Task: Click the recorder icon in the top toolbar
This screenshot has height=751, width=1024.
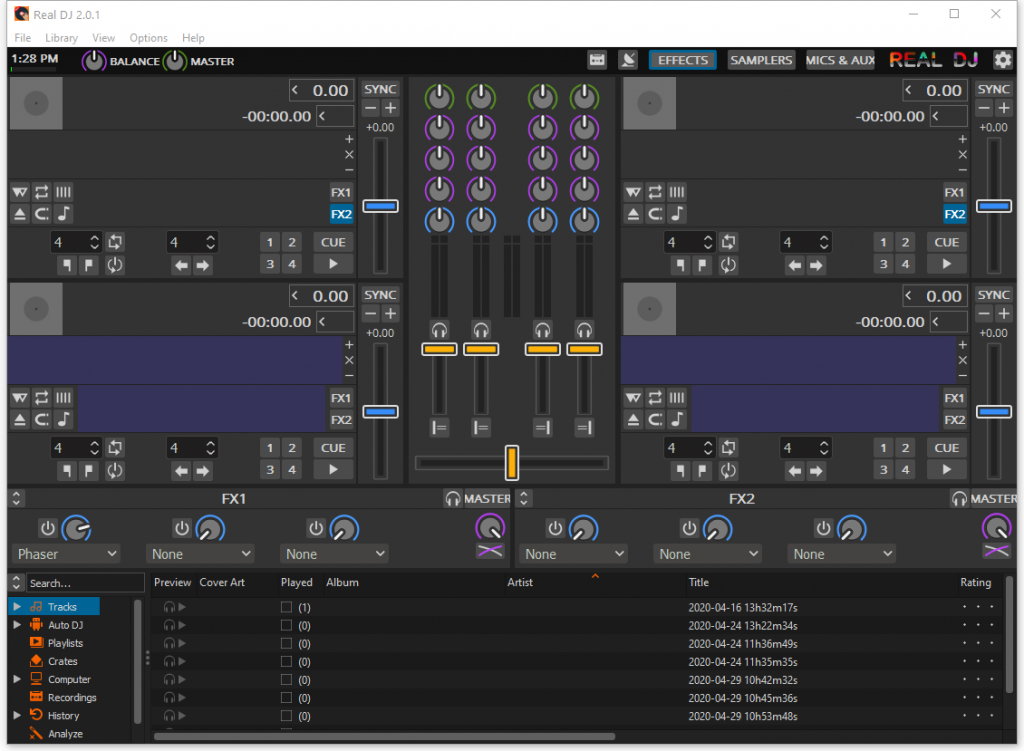Action: (x=597, y=60)
